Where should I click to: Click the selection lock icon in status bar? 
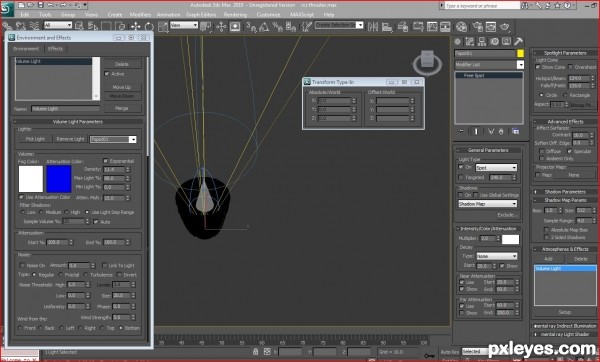(x=255, y=351)
